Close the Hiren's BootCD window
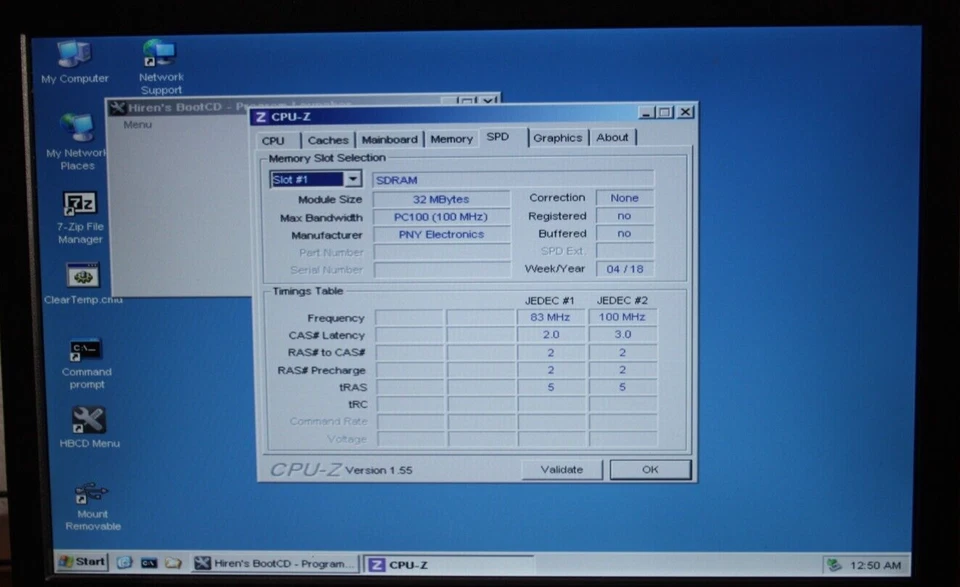960x587 pixels. coord(489,100)
